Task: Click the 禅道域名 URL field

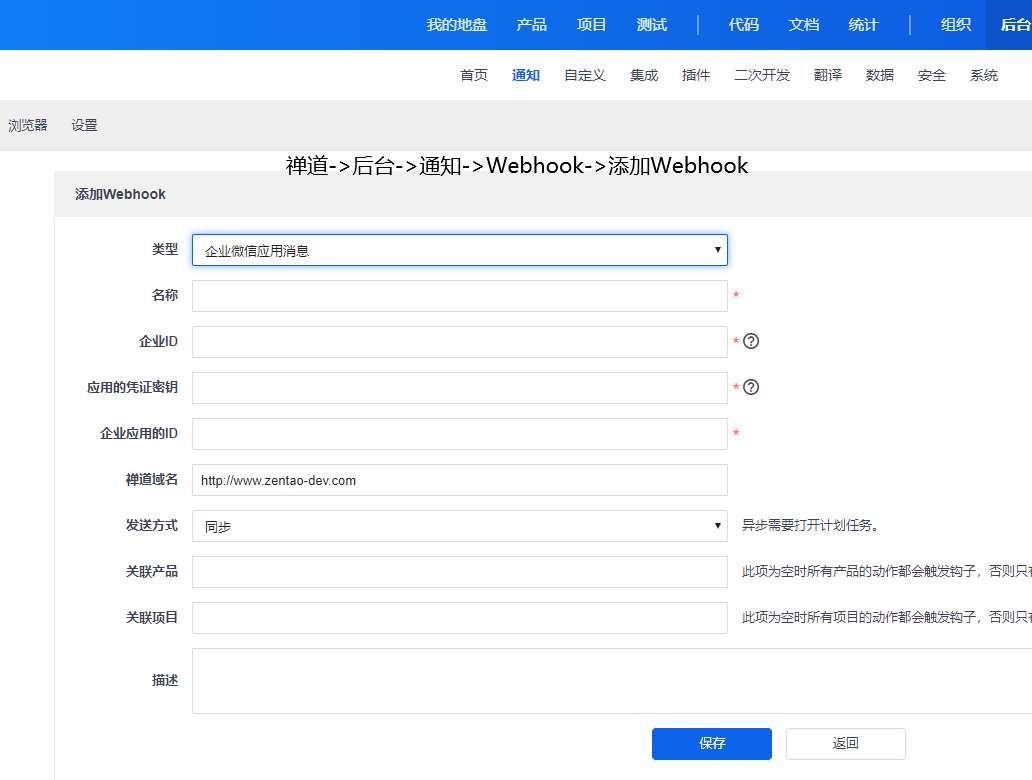Action: pyautogui.click(x=459, y=480)
